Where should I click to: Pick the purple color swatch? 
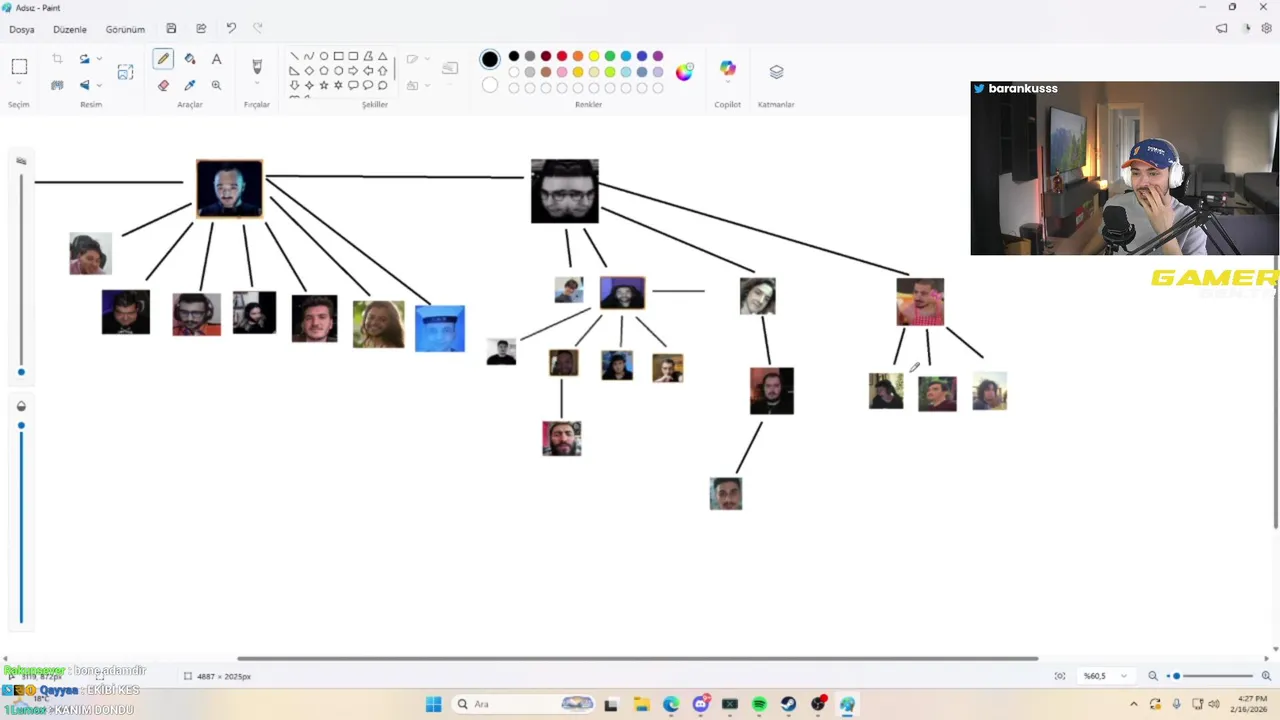(x=658, y=56)
